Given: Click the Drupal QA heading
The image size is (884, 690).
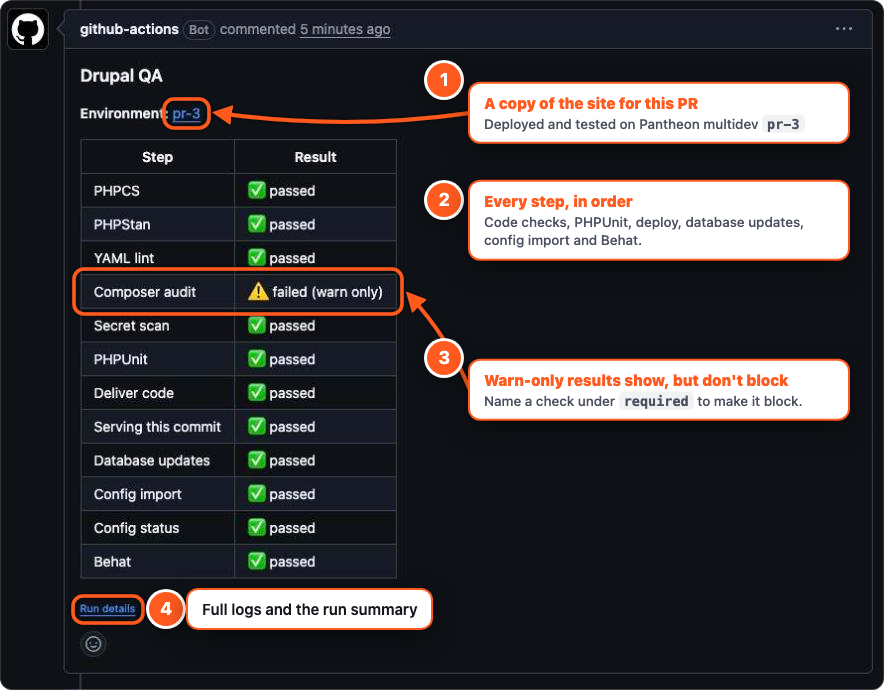Looking at the screenshot, I should pyautogui.click(x=121, y=76).
